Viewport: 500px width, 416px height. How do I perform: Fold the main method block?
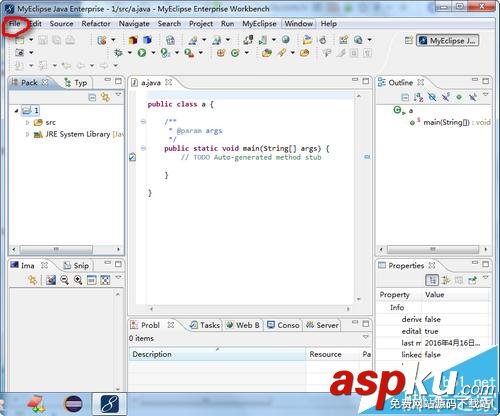point(143,148)
